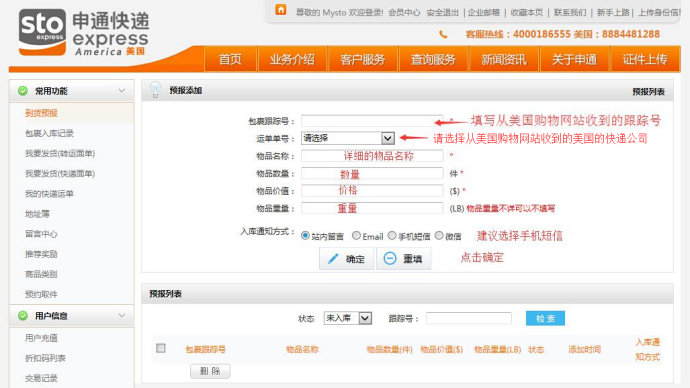The width and height of the screenshot is (690, 388).
Task: Open the 首页 navigation tab
Action: coord(231,59)
